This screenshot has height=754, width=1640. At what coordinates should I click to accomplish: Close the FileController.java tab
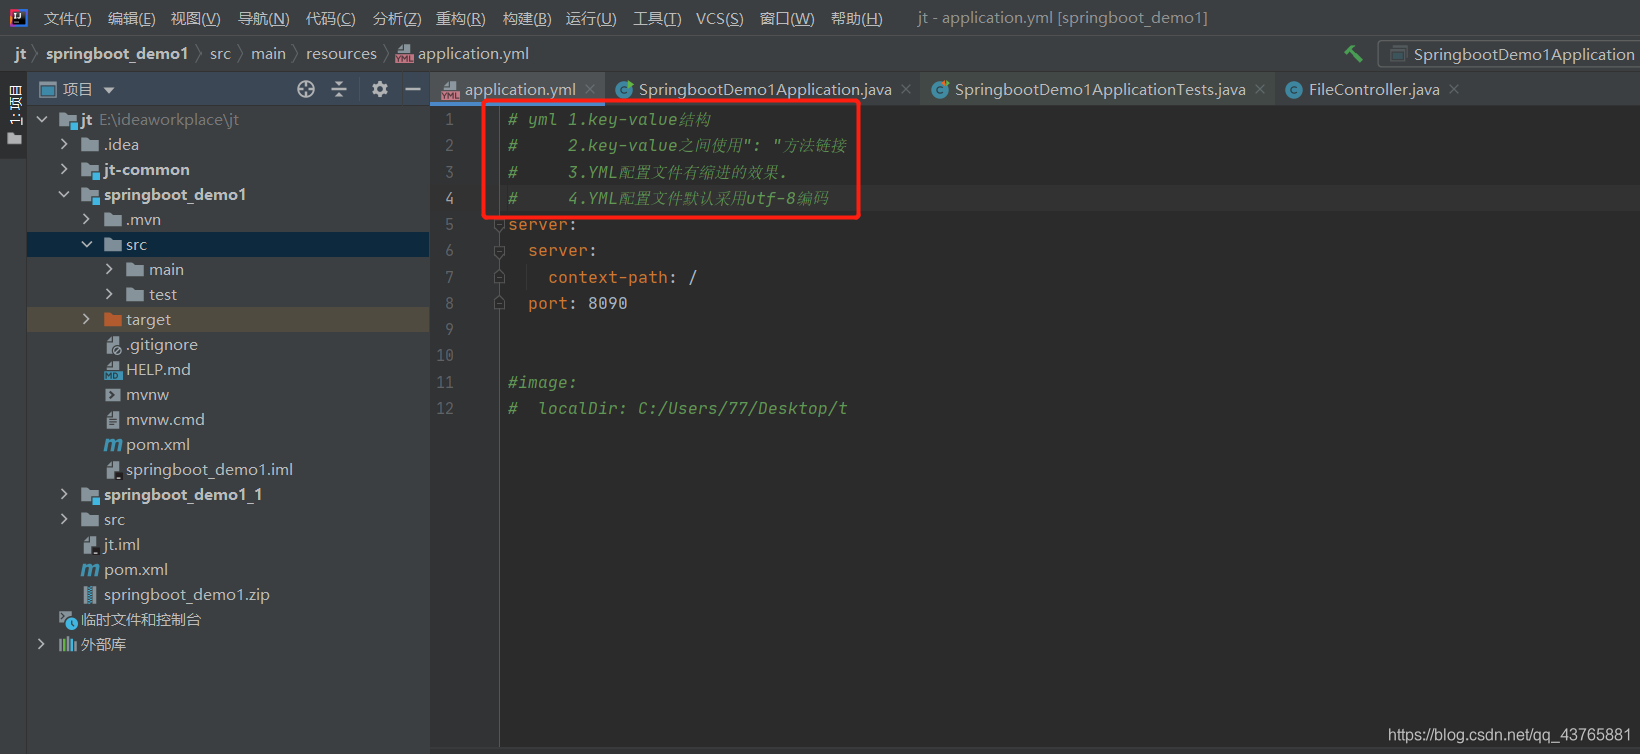pyautogui.click(x=1454, y=89)
